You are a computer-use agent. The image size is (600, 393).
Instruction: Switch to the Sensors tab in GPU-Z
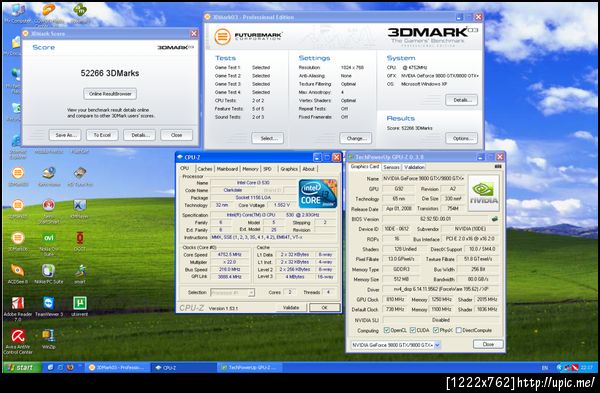pos(391,167)
